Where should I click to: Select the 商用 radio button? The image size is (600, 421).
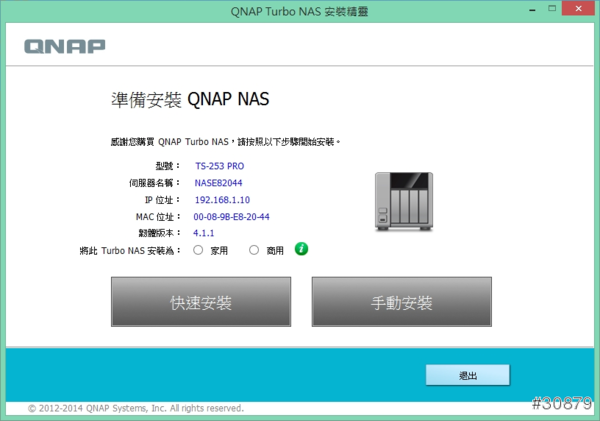254,250
